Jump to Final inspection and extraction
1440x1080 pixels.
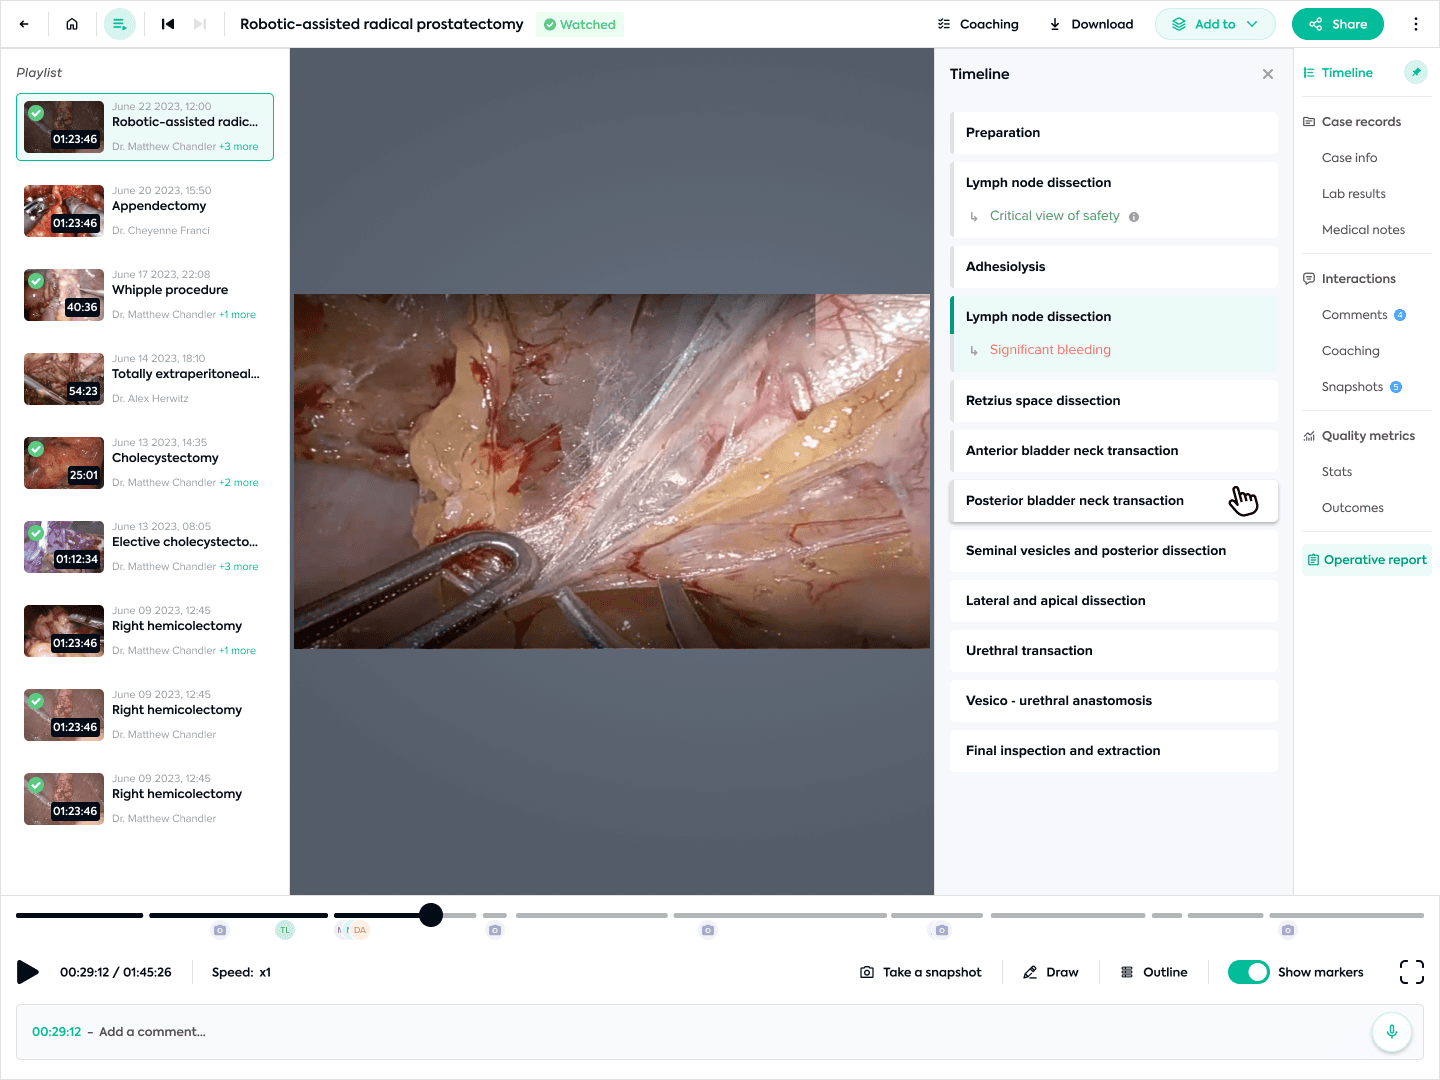pyautogui.click(x=1114, y=751)
